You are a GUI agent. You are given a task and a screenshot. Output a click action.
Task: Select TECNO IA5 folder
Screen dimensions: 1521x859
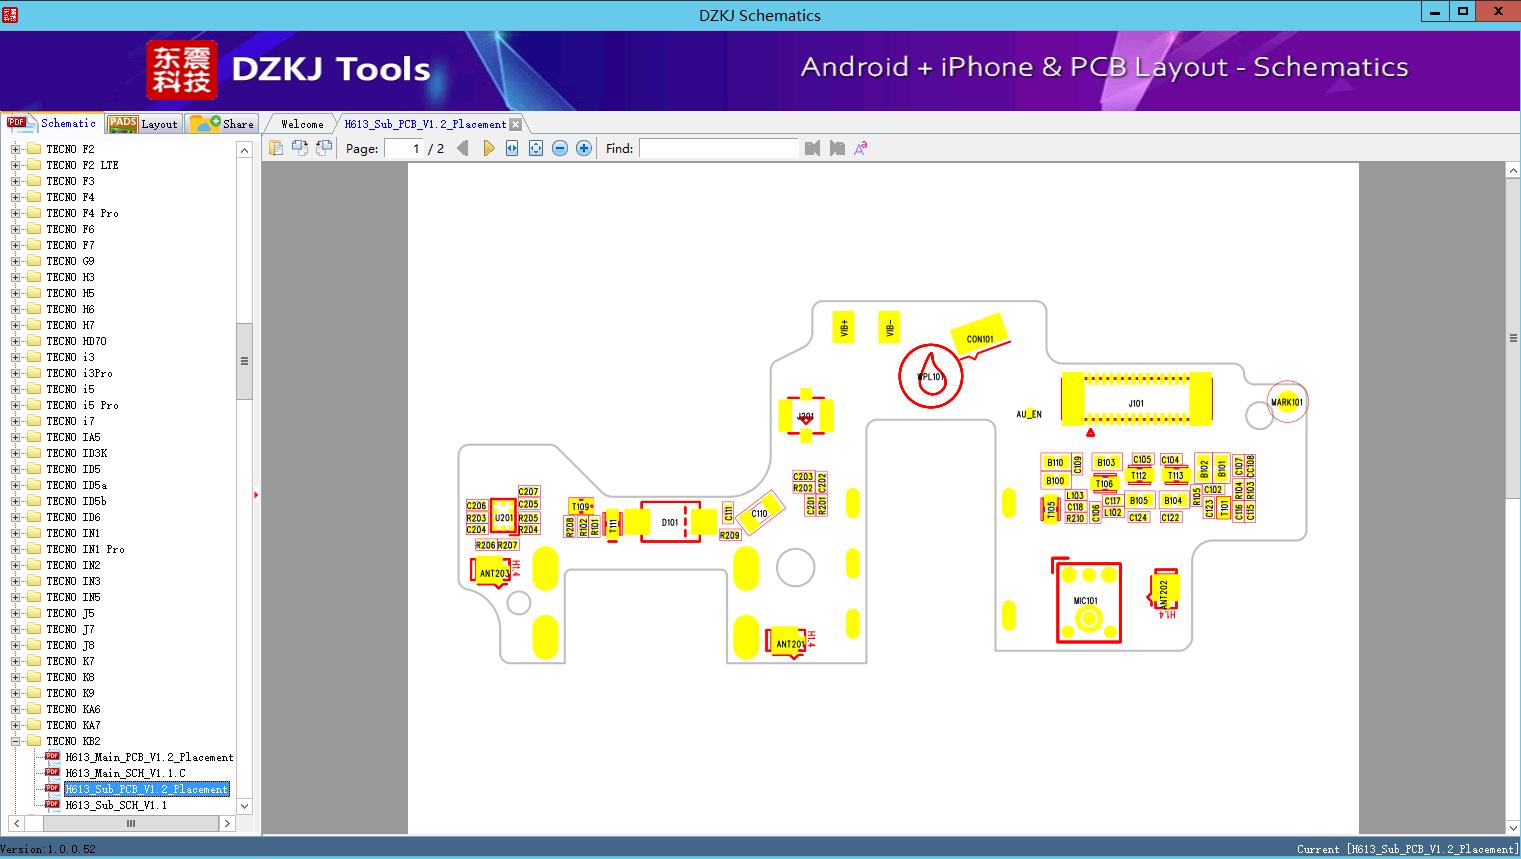point(73,437)
